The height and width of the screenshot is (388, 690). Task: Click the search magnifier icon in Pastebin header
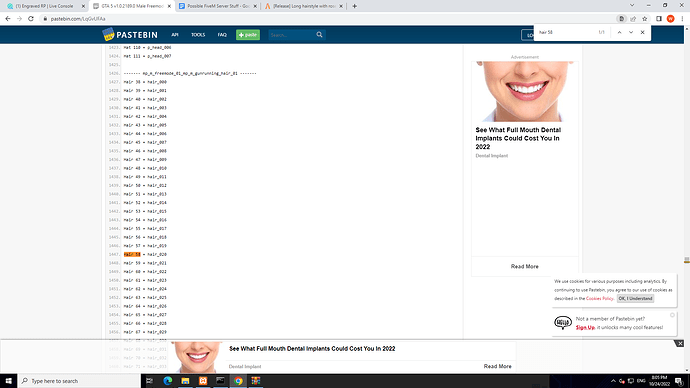coord(319,35)
